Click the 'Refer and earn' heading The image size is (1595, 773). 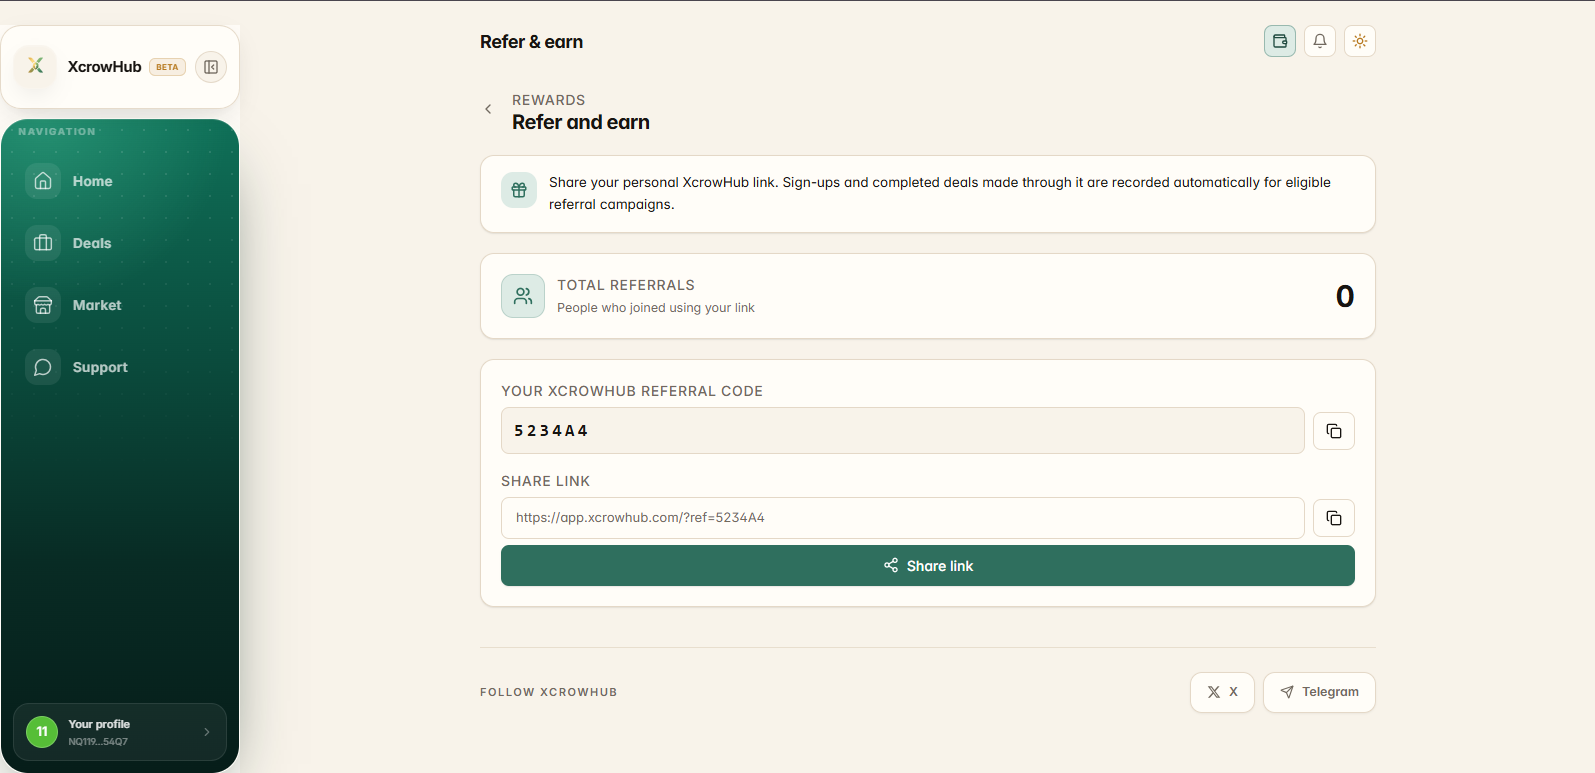[x=581, y=122]
